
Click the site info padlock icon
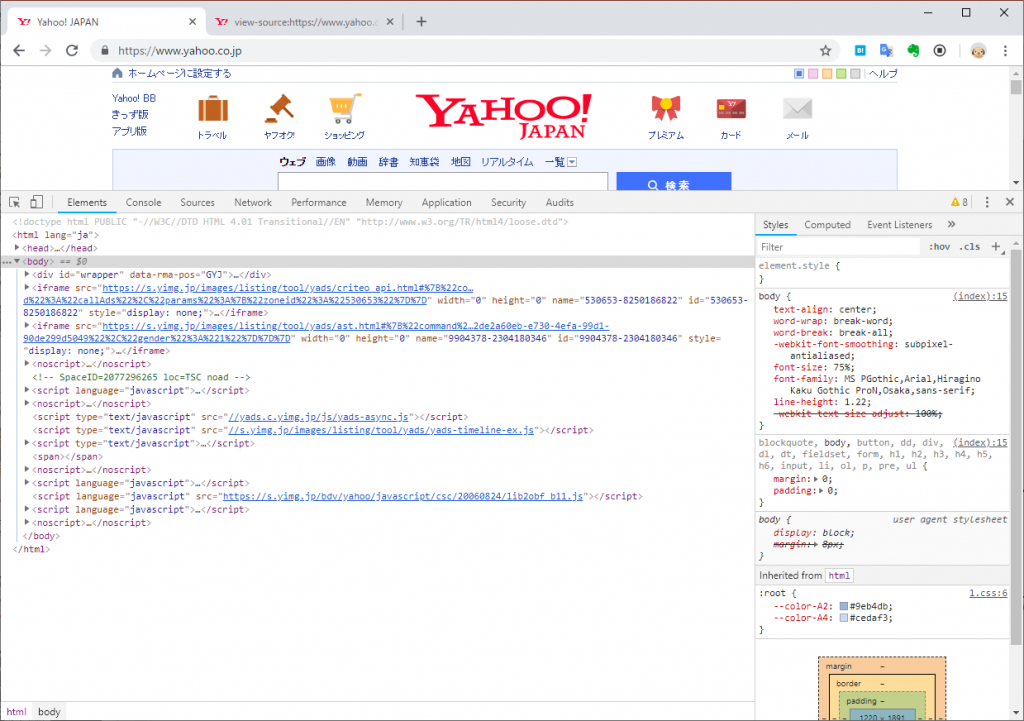click(x=104, y=50)
